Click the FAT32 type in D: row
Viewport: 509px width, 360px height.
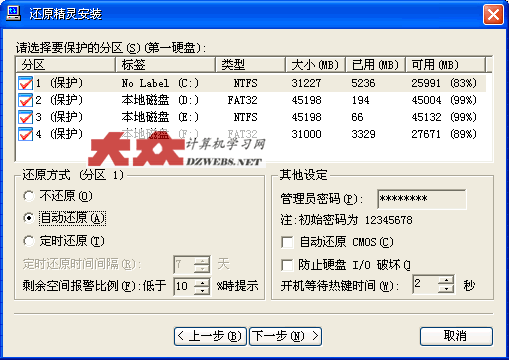242,100
